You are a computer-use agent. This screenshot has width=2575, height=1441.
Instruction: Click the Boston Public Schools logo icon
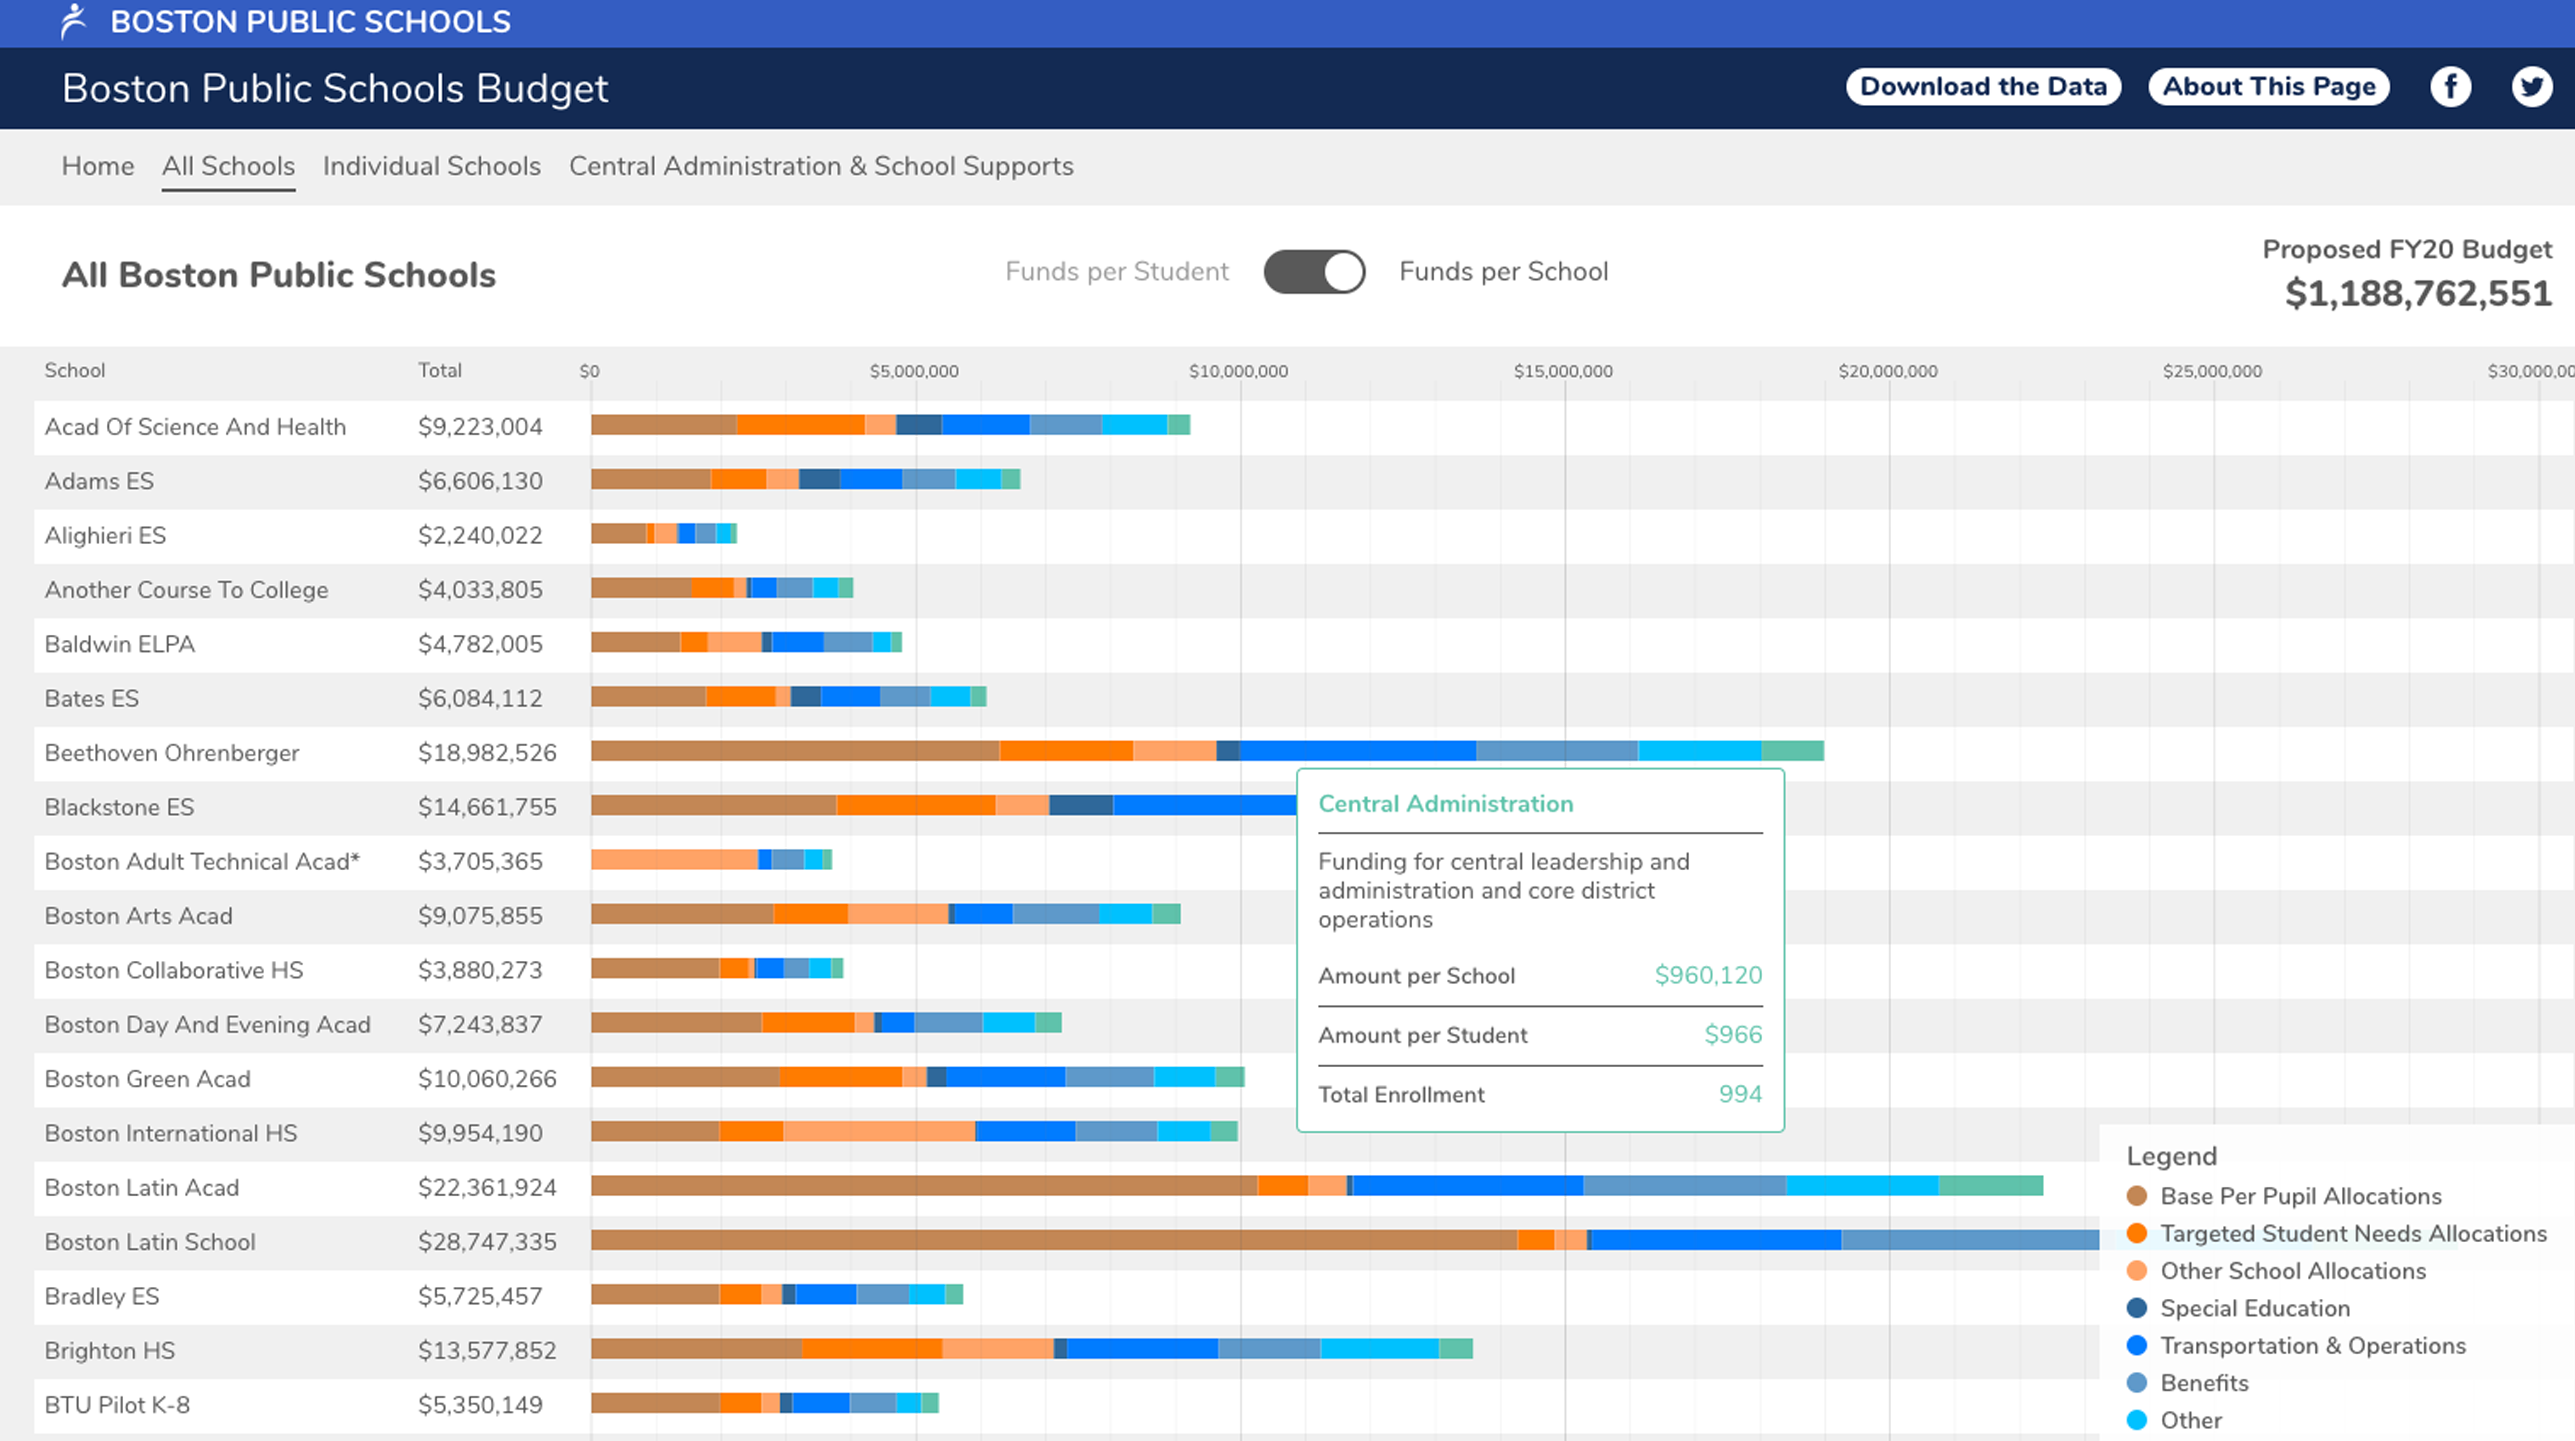[74, 21]
